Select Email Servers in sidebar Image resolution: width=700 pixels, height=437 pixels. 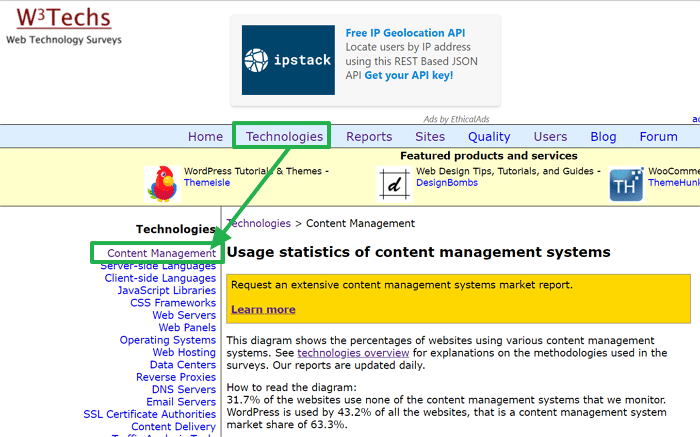[x=181, y=402]
